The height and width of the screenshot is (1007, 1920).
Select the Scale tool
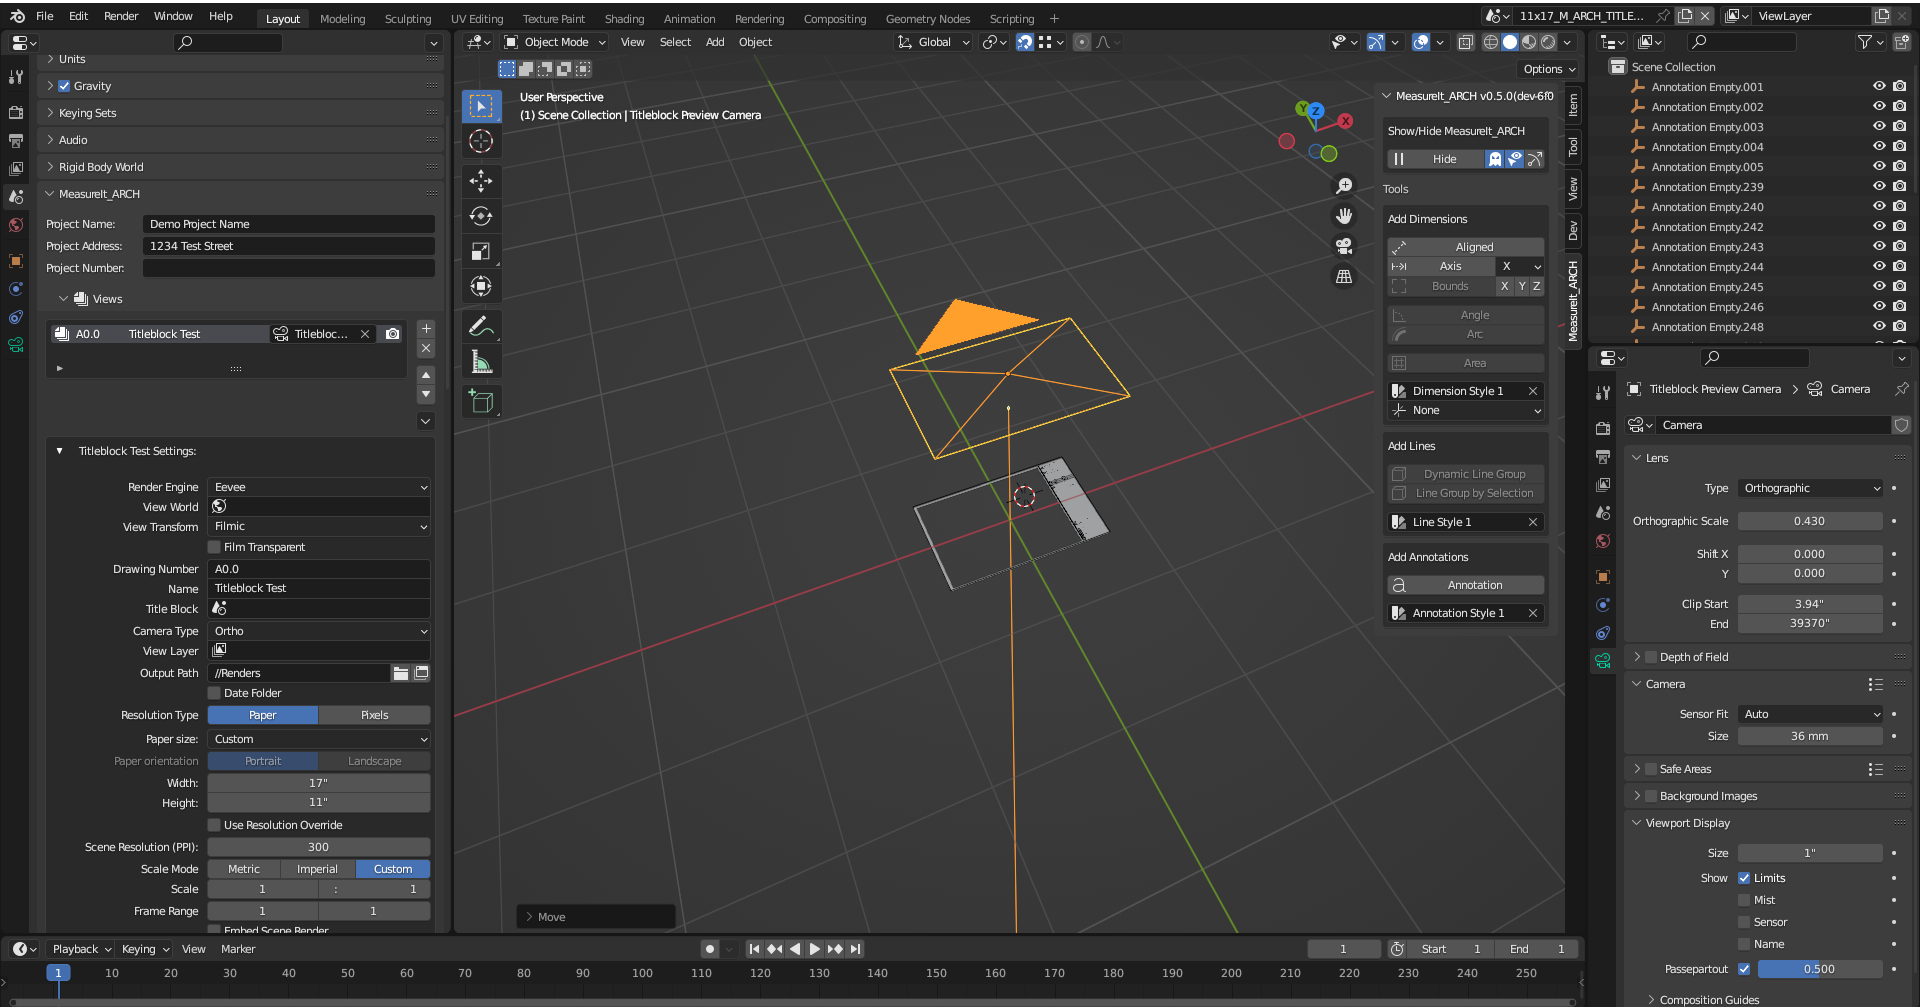point(481,251)
